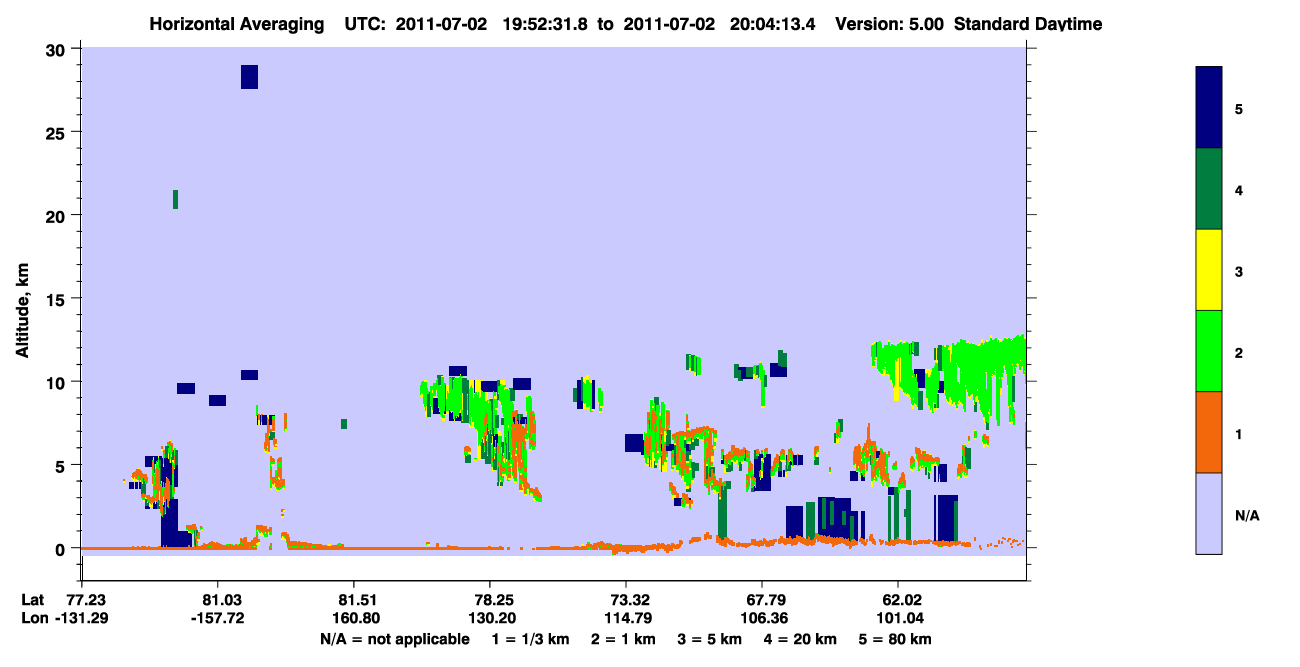Click the altitude tick label 25

58,132
